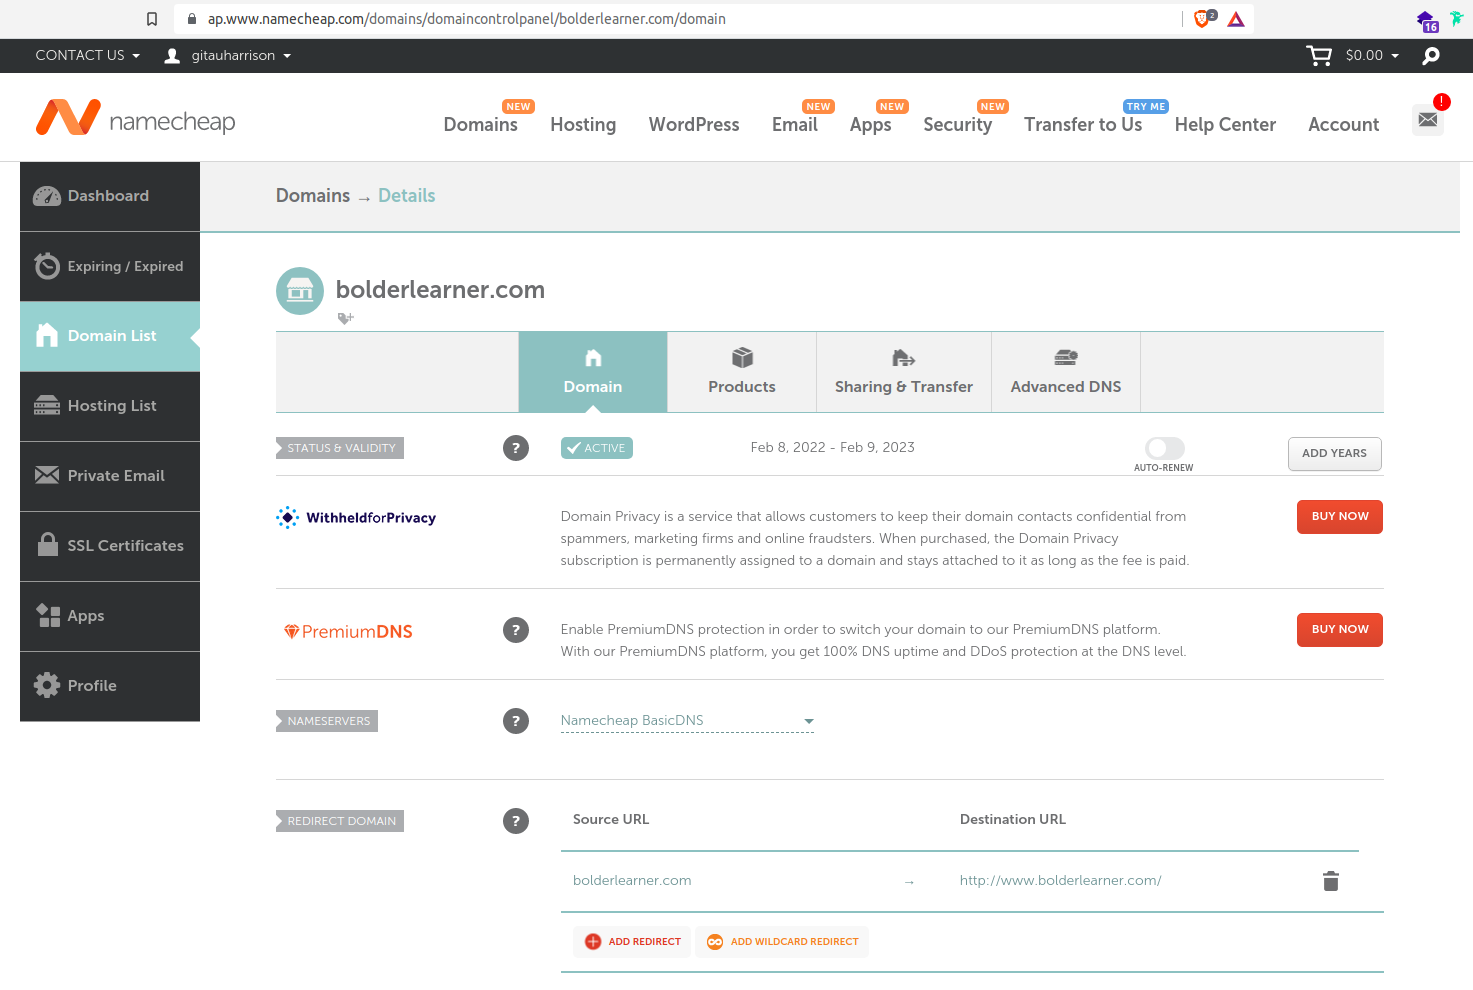The height and width of the screenshot is (990, 1473).
Task: Open SSL Certificates in sidebar
Action: [110, 547]
